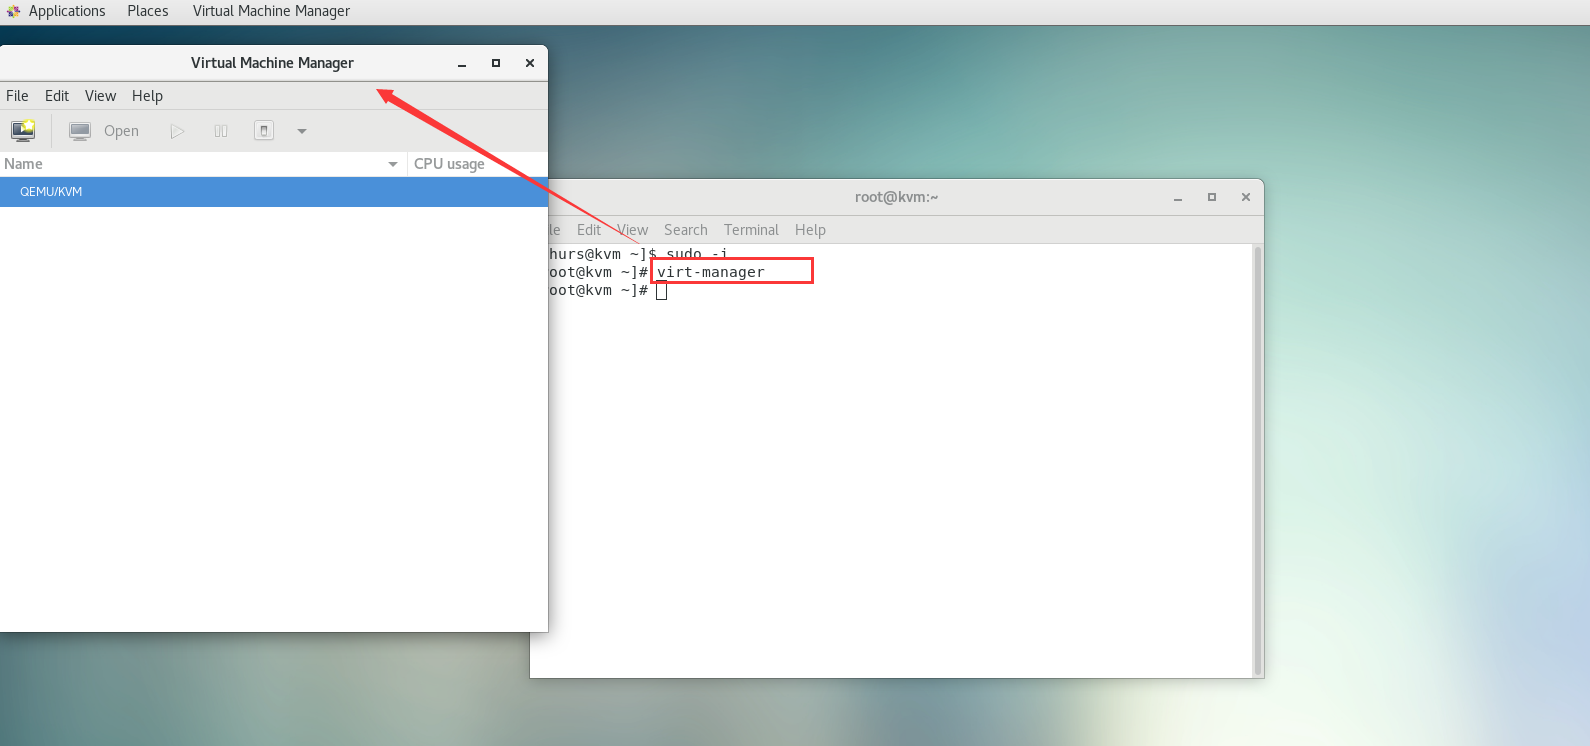Click the Name column sort arrow
The image size is (1590, 746).
(x=393, y=164)
